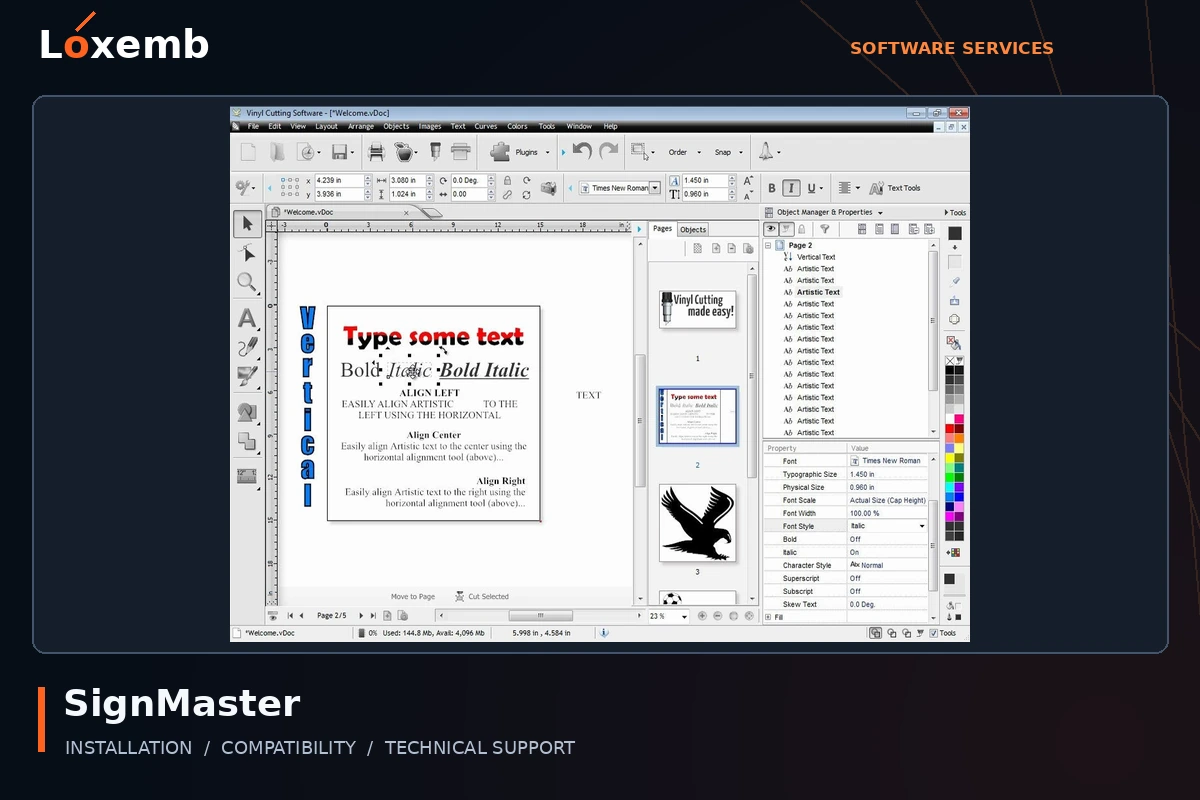Toggle Underline formatting button

811,187
